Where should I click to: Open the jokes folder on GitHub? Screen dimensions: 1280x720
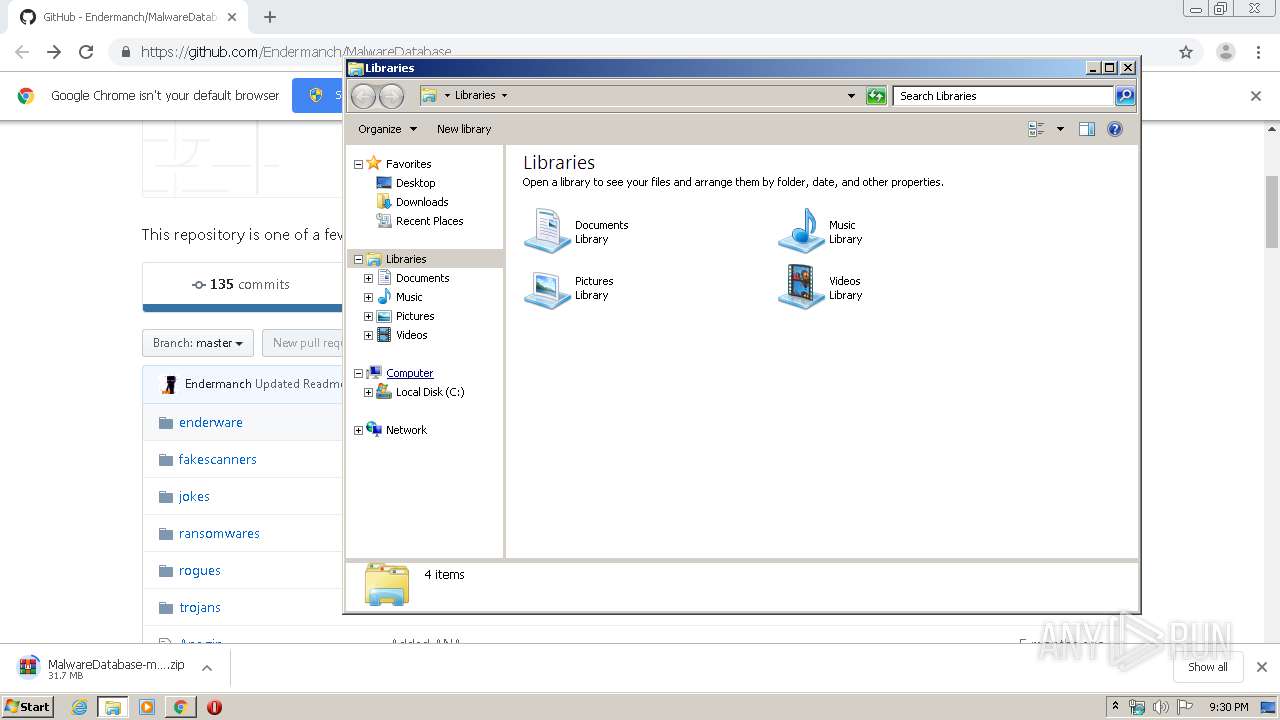(194, 496)
